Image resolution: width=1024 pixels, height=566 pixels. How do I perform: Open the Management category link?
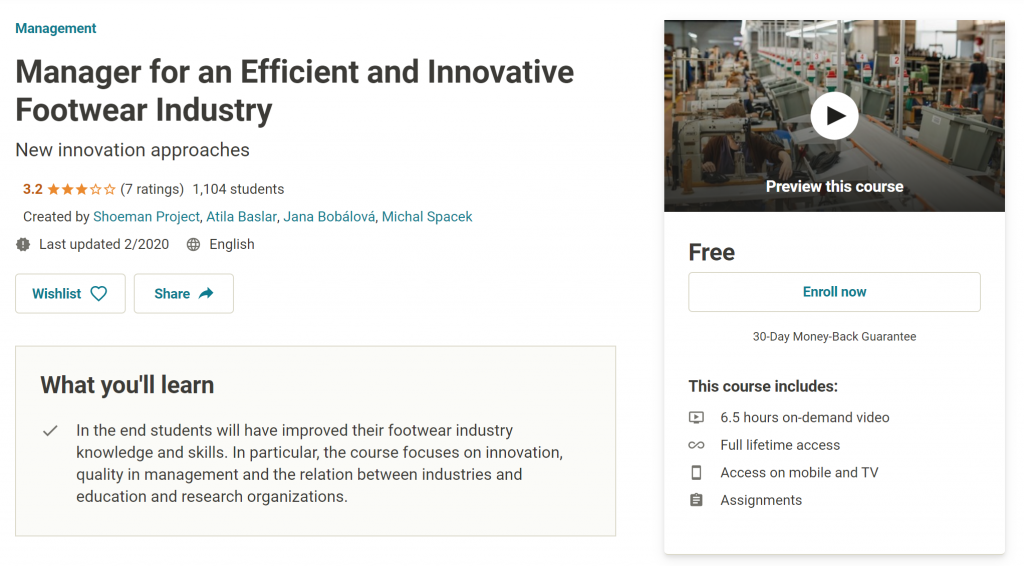[56, 29]
